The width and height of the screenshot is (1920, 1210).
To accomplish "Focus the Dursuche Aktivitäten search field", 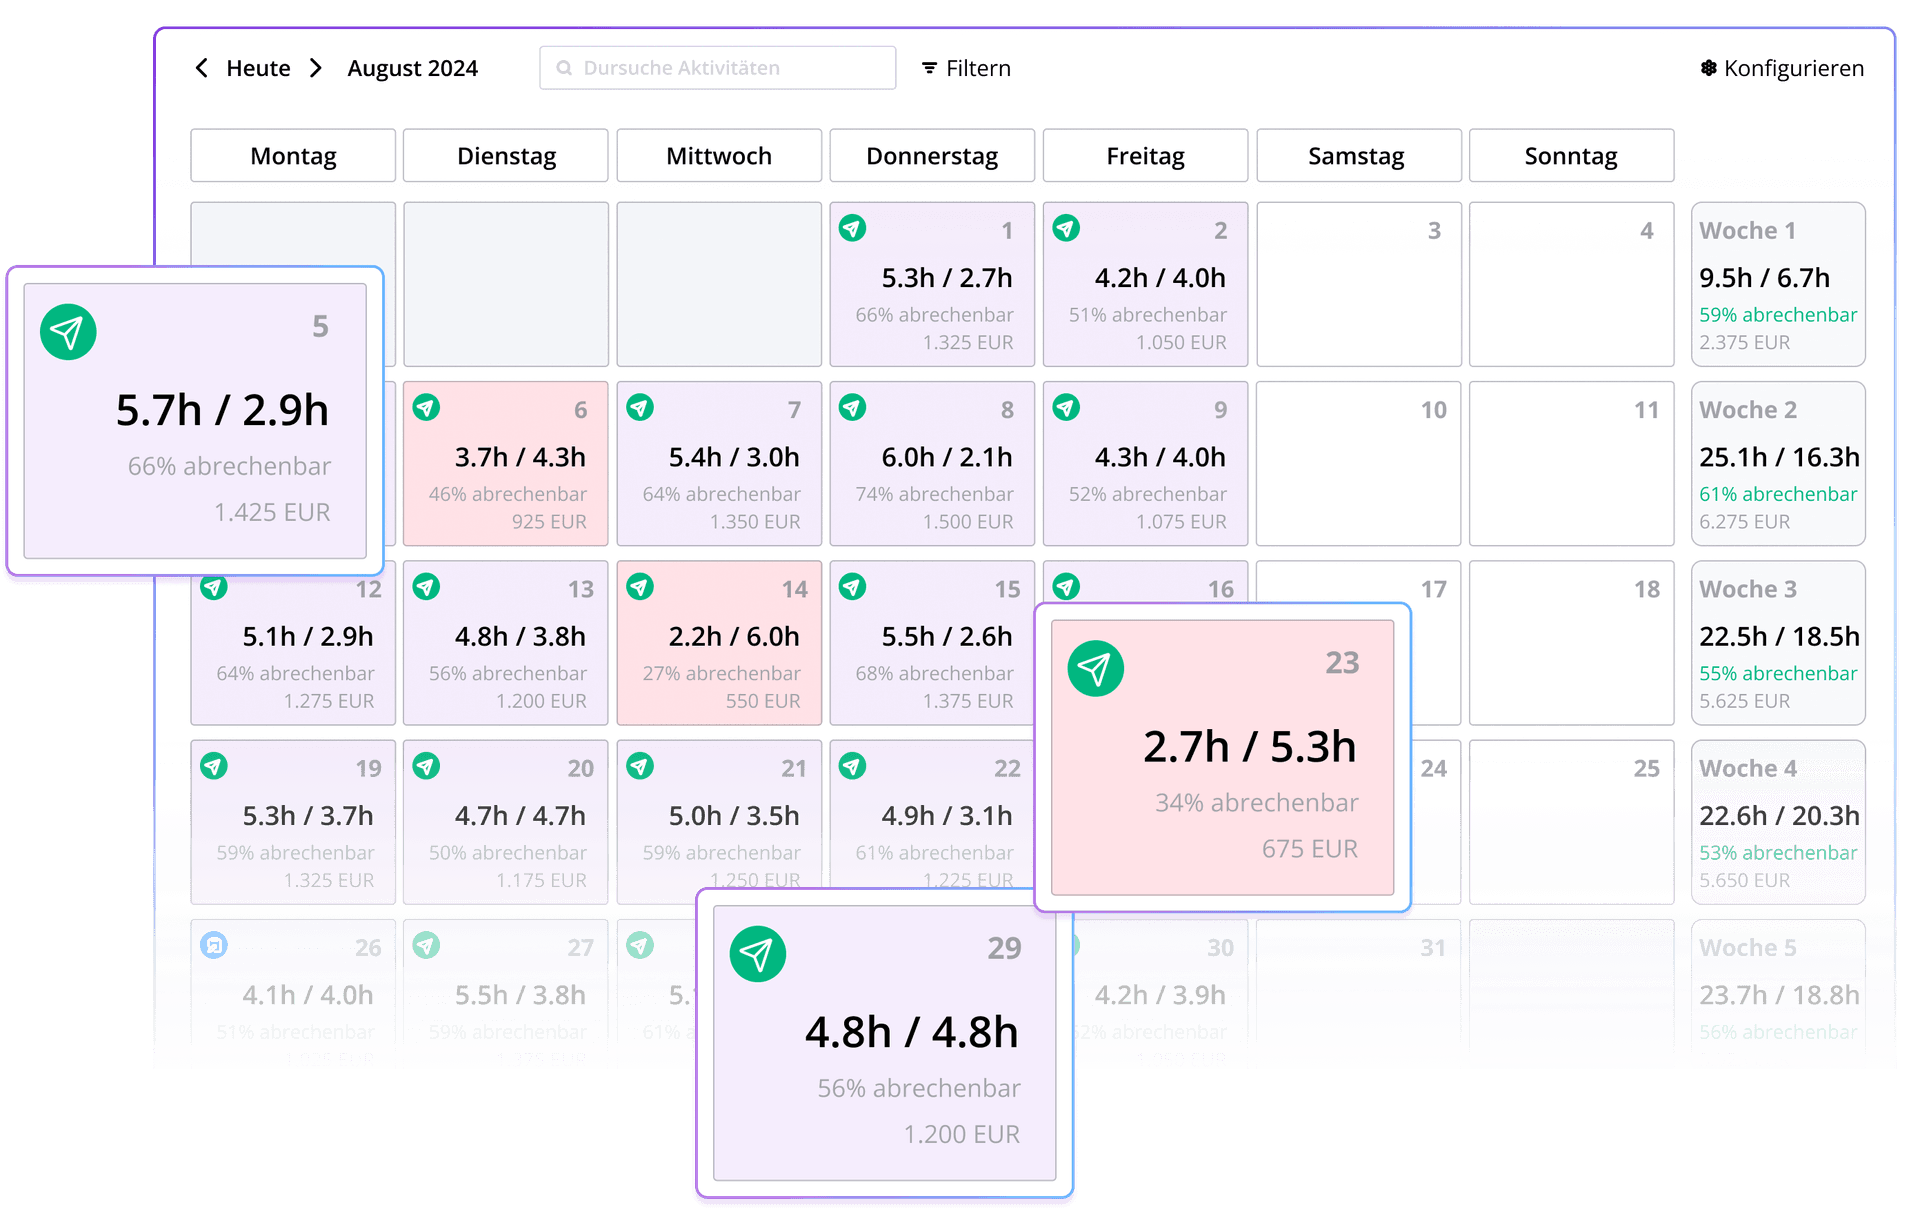I will coord(718,68).
